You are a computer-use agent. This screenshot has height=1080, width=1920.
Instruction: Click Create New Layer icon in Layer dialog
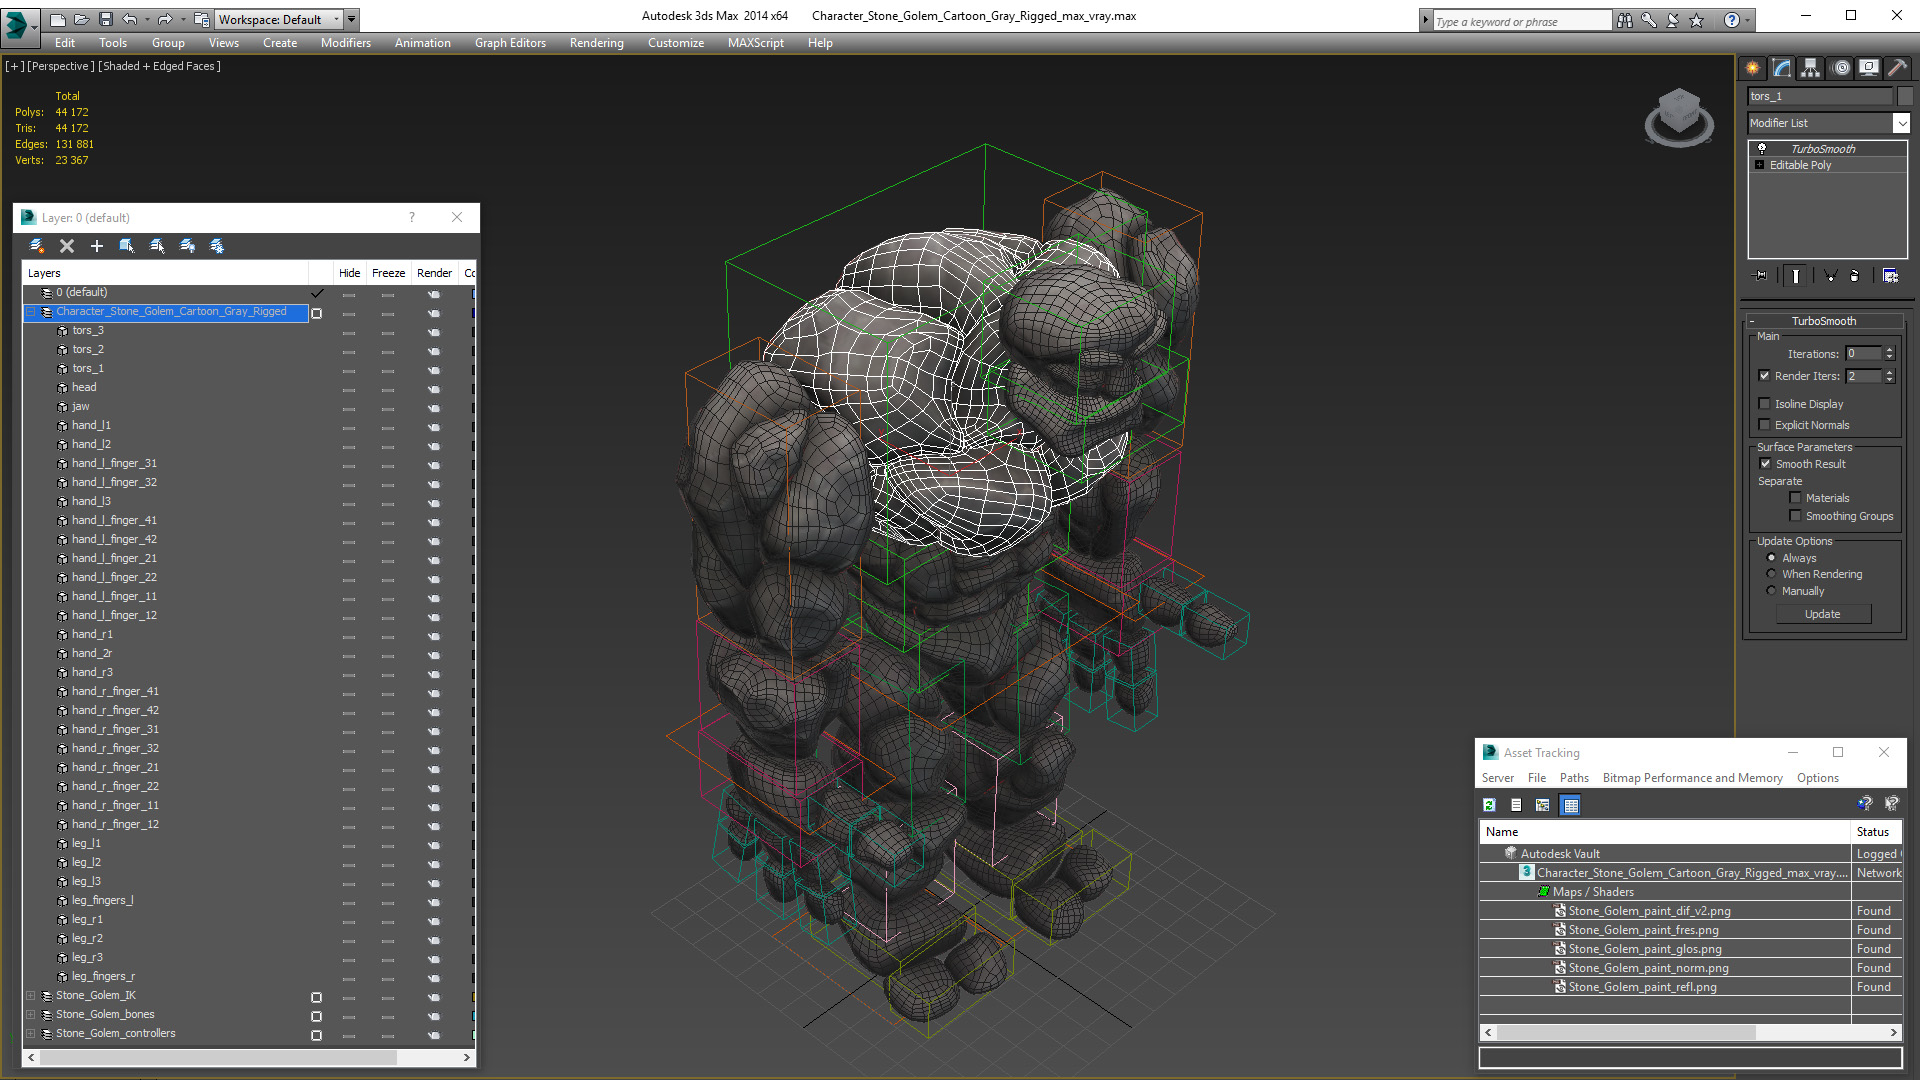[37, 246]
